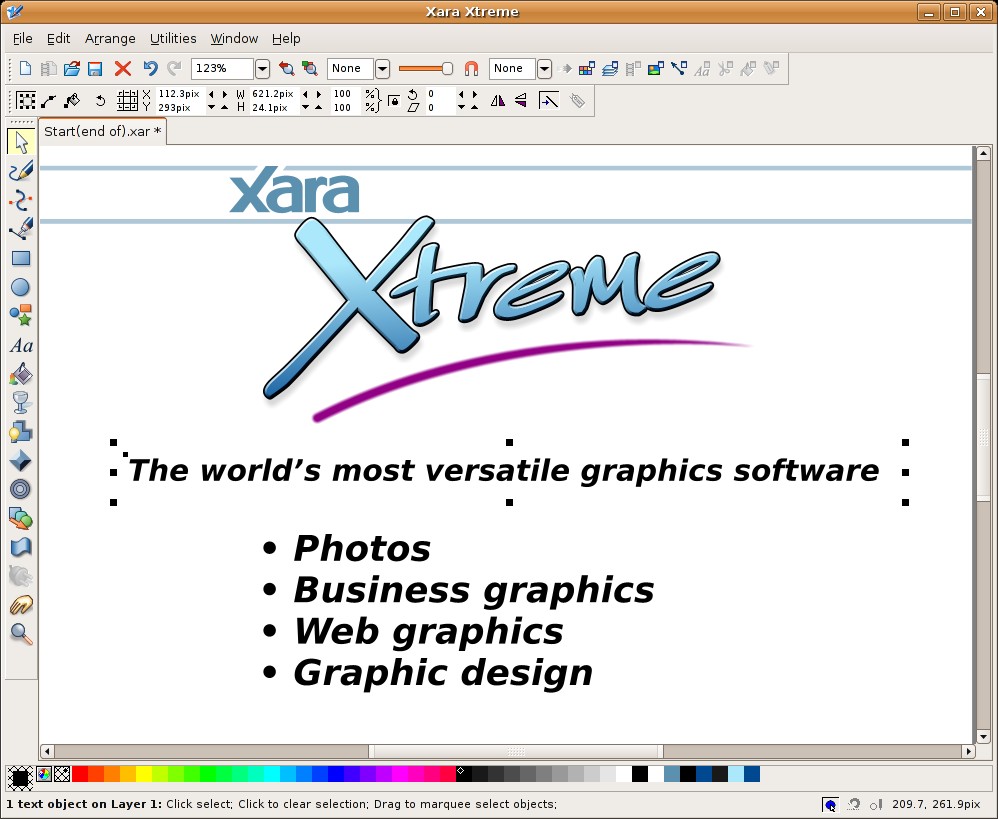
Task: Choose the Selector arrow tool
Action: [21, 142]
